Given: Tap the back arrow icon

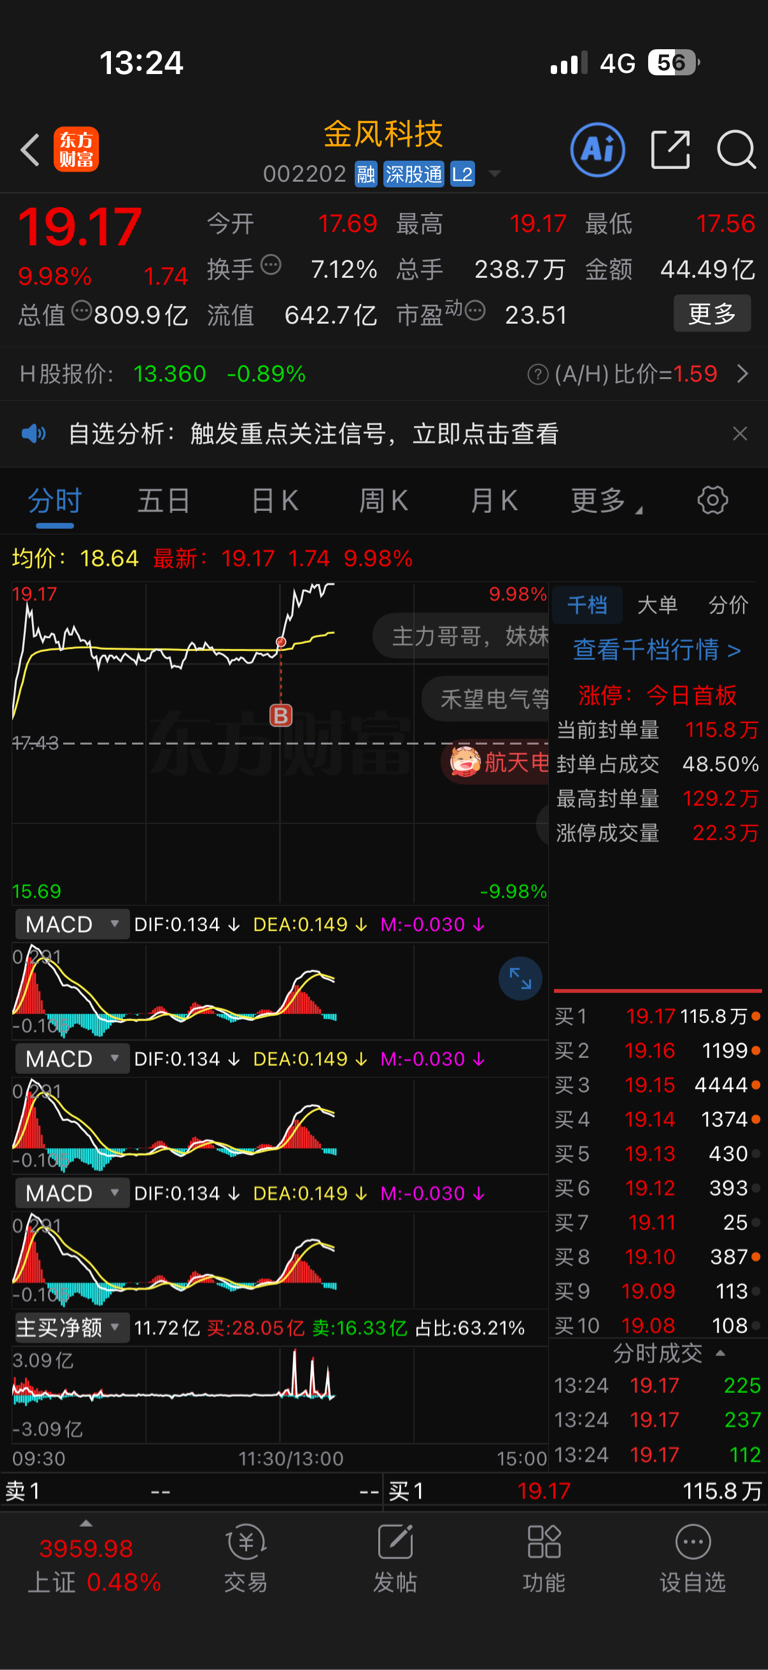Looking at the screenshot, I should pyautogui.click(x=30, y=150).
